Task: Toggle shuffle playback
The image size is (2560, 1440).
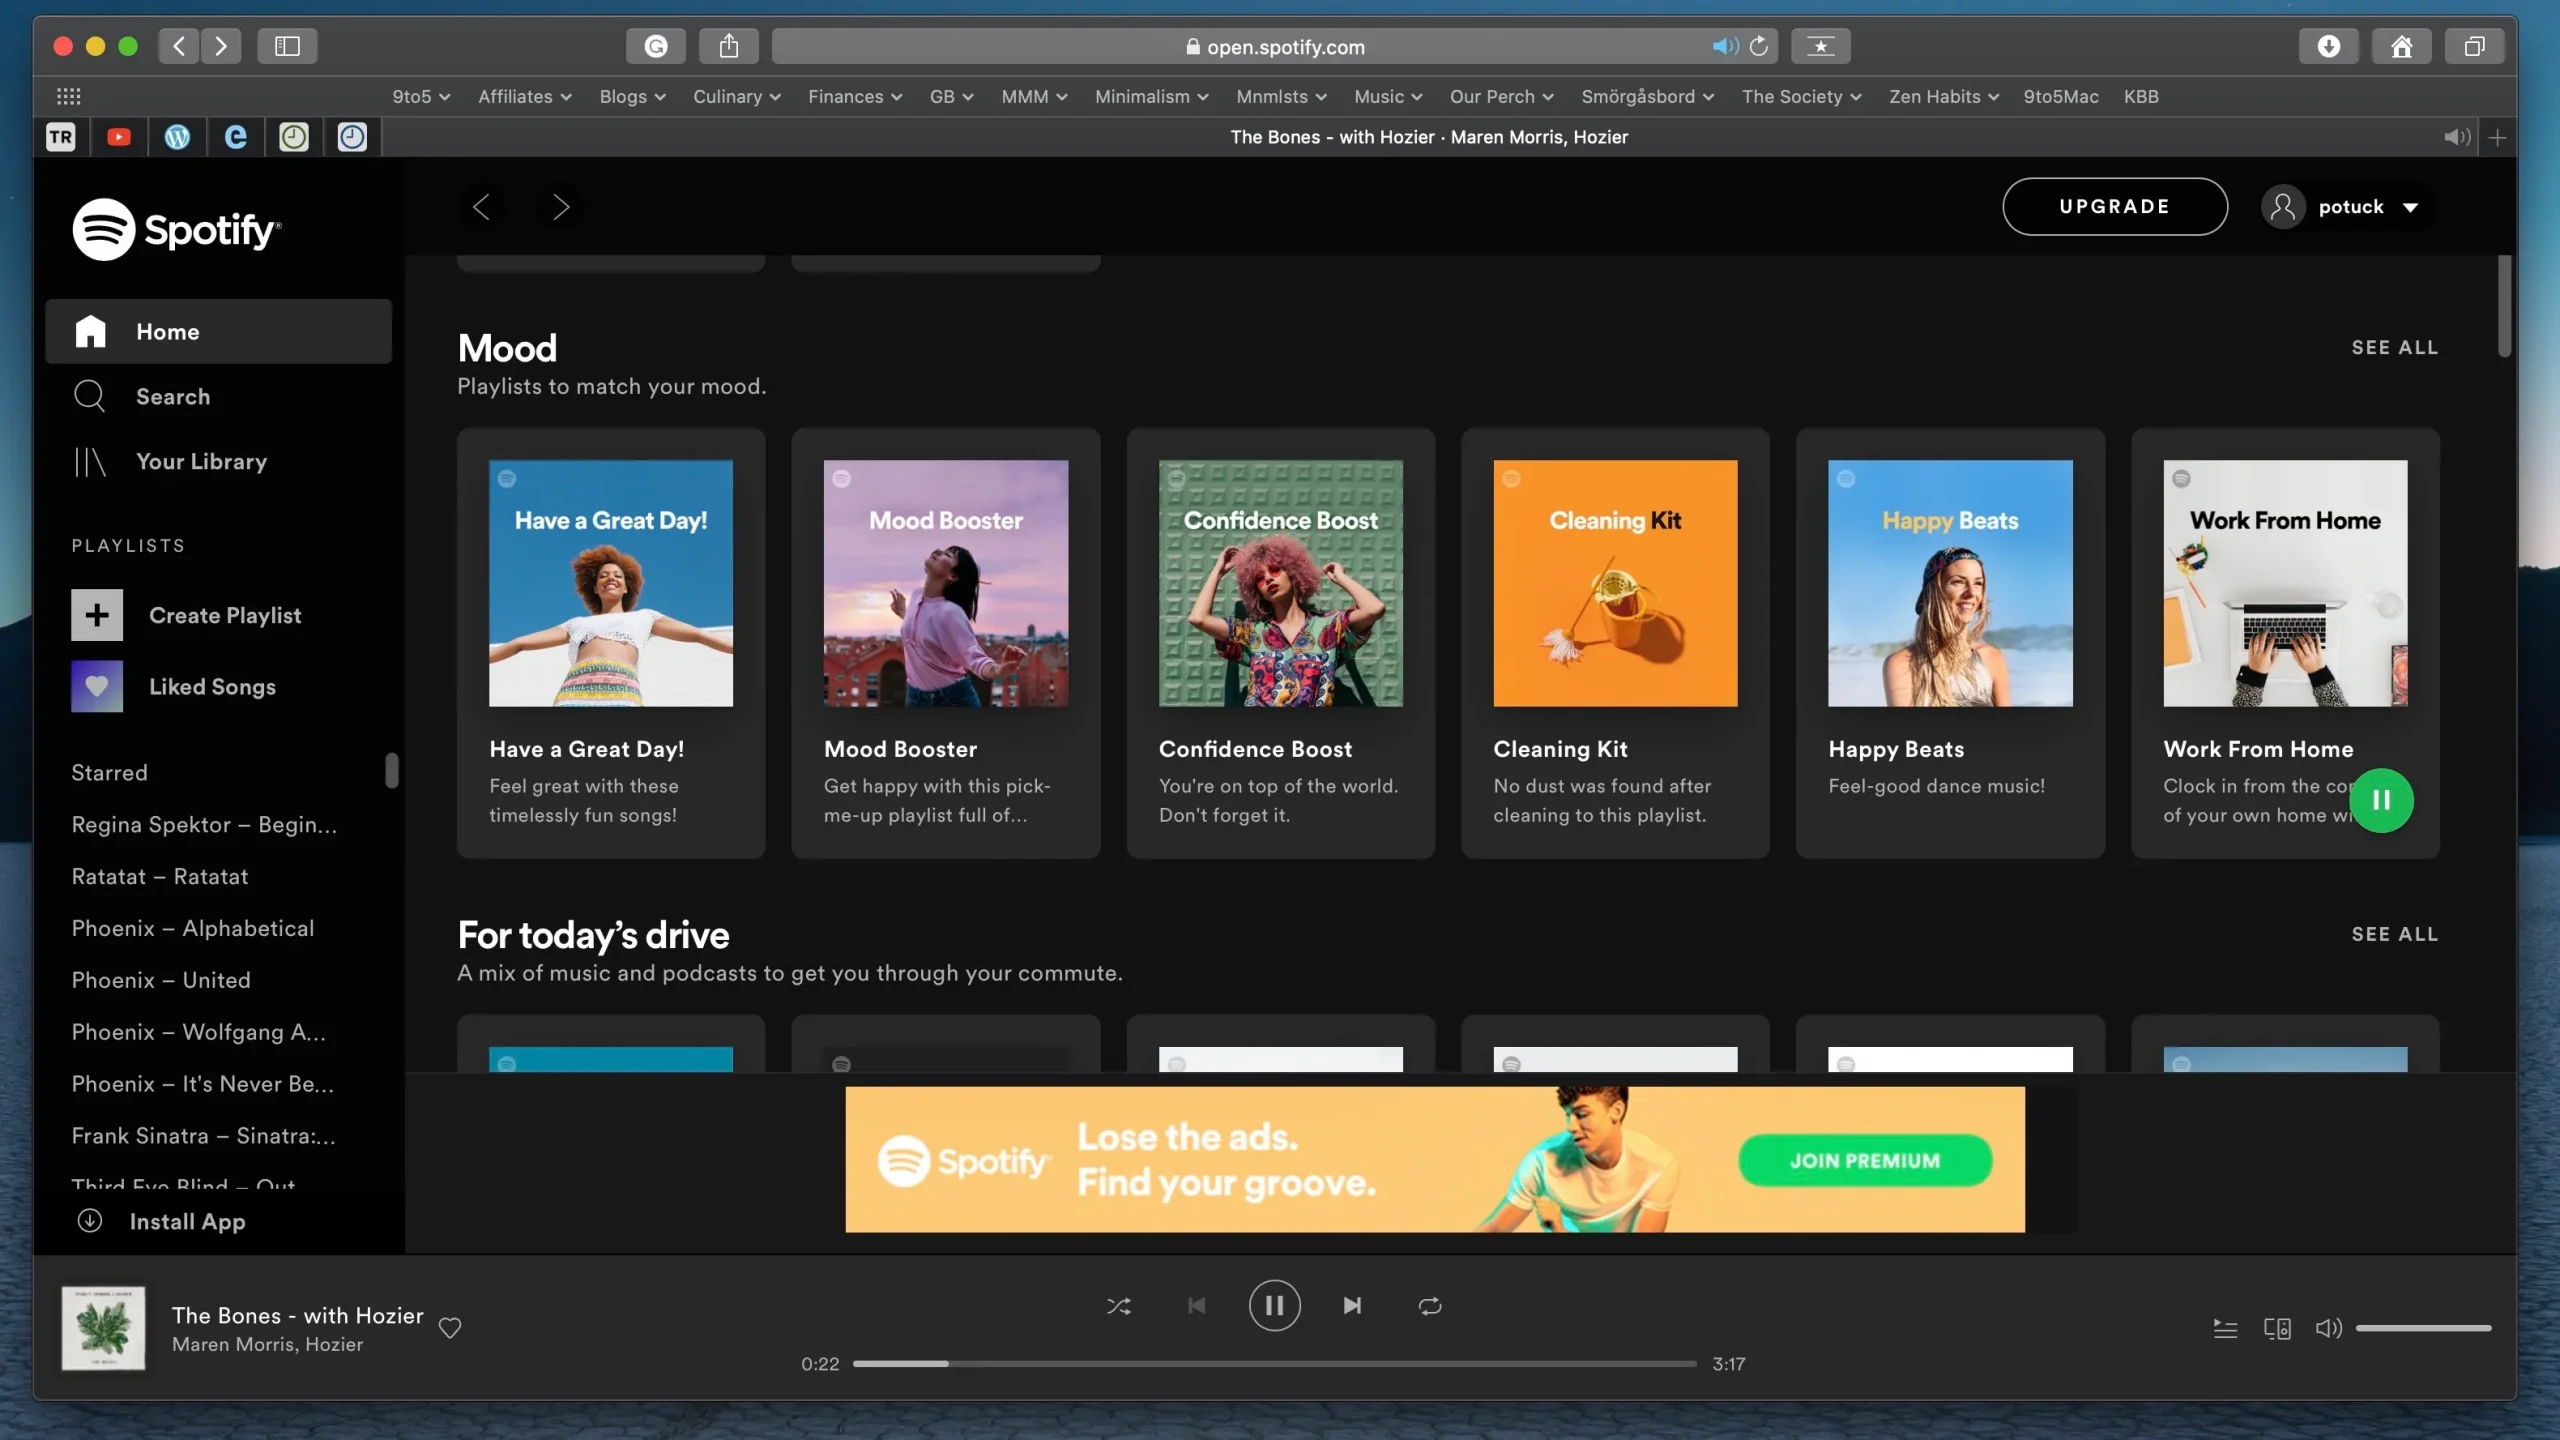Action: point(1119,1305)
